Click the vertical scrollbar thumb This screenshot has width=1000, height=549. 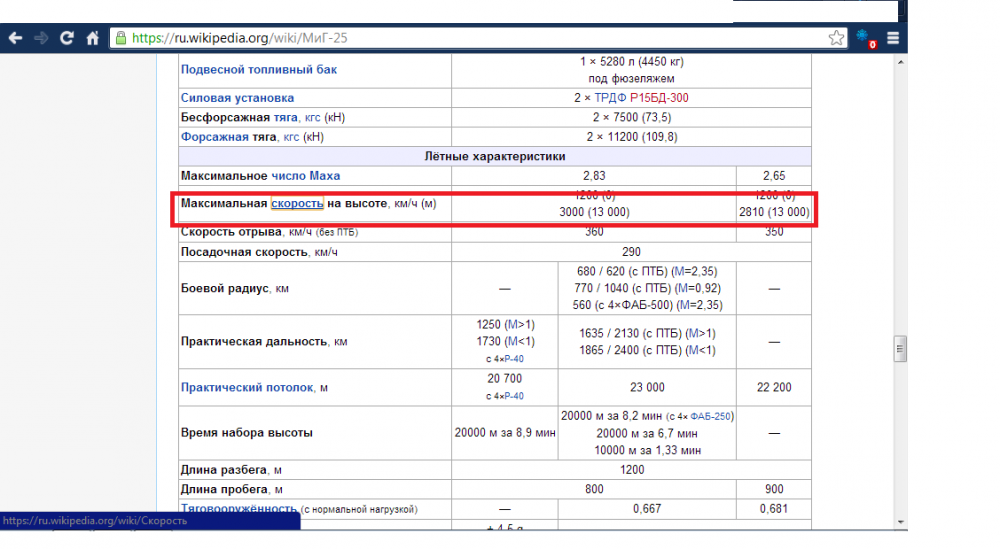click(900, 349)
